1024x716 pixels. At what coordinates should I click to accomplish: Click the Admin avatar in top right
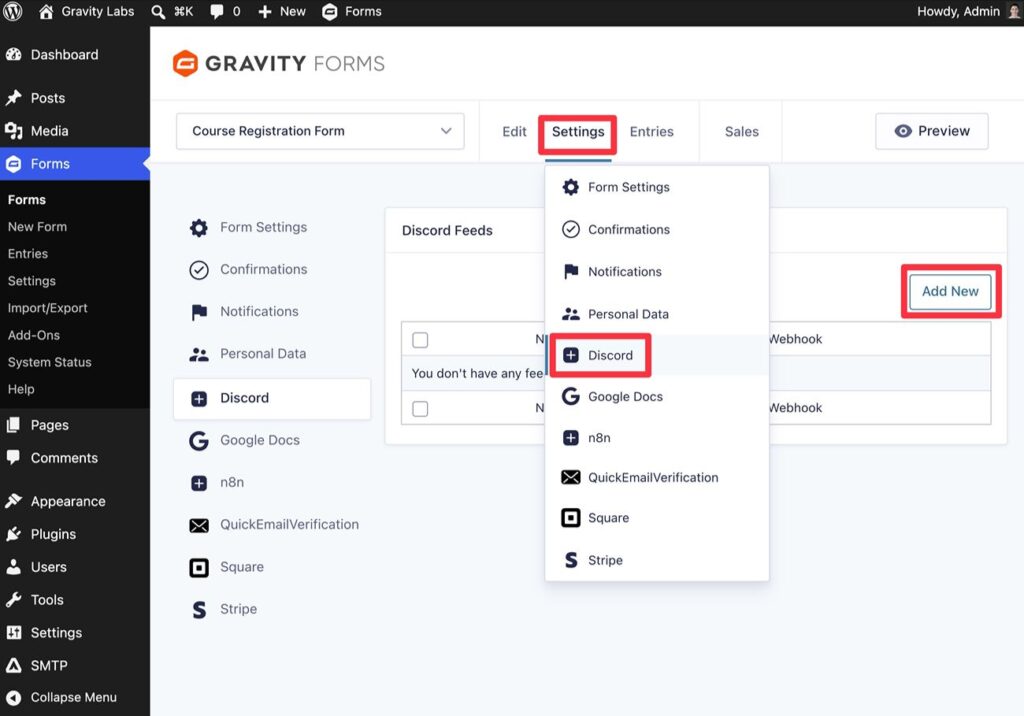1014,12
